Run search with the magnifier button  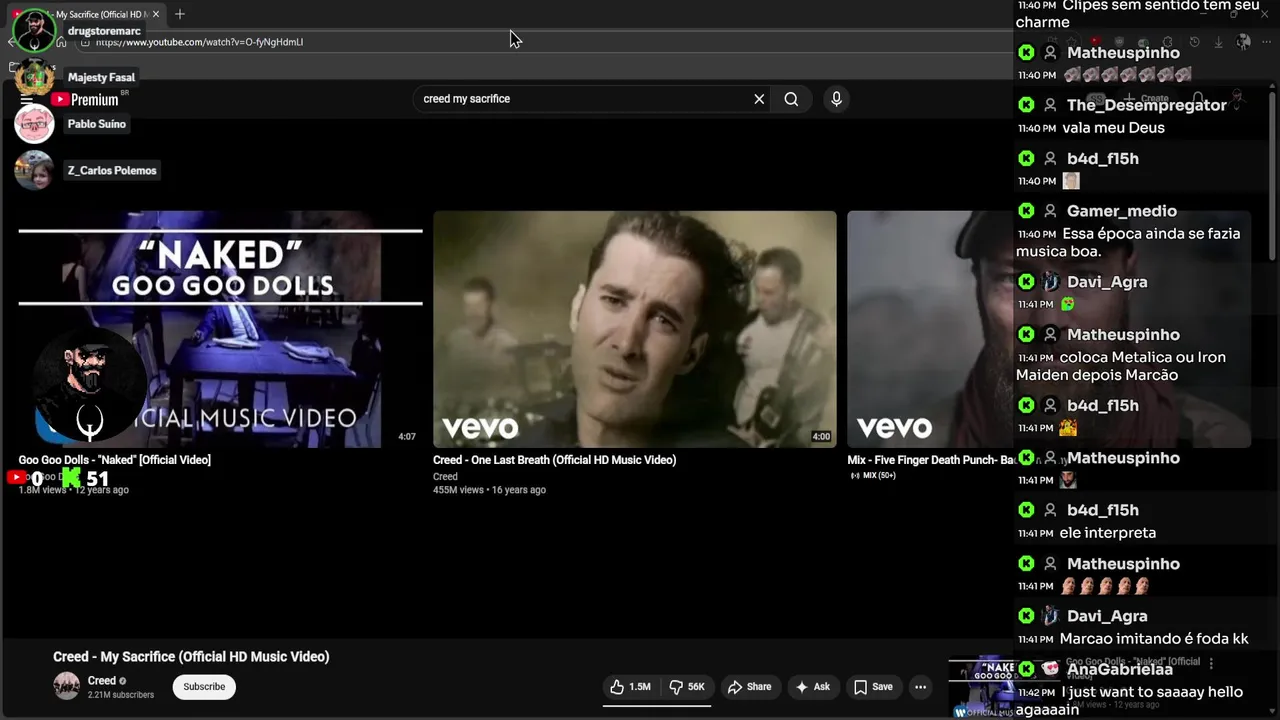pos(791,99)
